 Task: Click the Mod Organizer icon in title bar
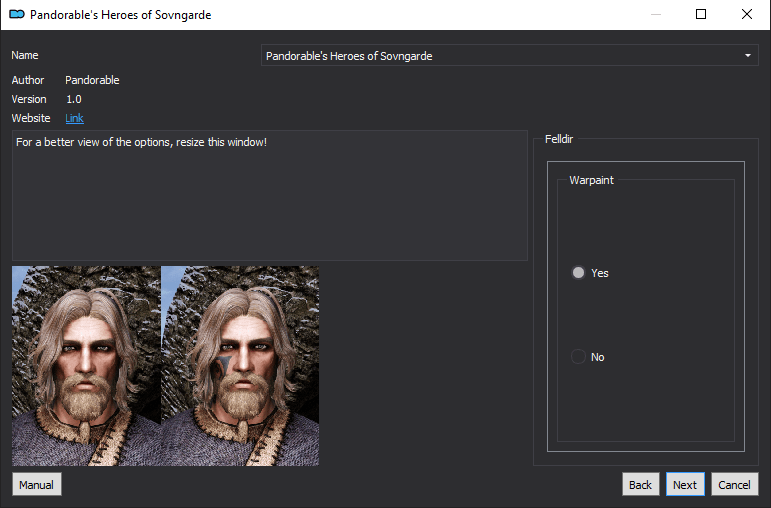(x=17, y=14)
